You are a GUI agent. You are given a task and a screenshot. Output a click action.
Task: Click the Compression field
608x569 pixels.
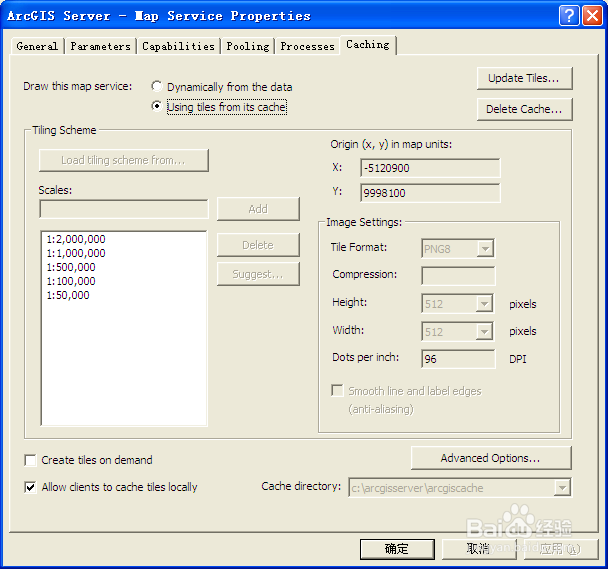coord(458,276)
